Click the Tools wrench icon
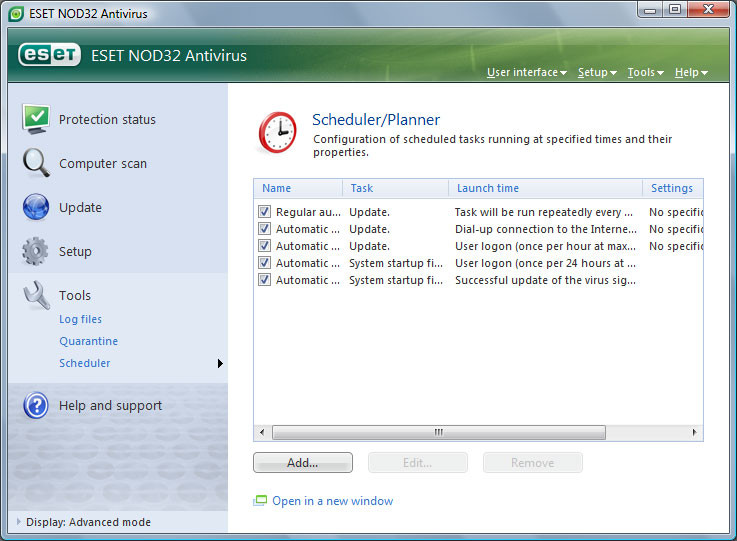The height and width of the screenshot is (541, 737). pyautogui.click(x=36, y=295)
